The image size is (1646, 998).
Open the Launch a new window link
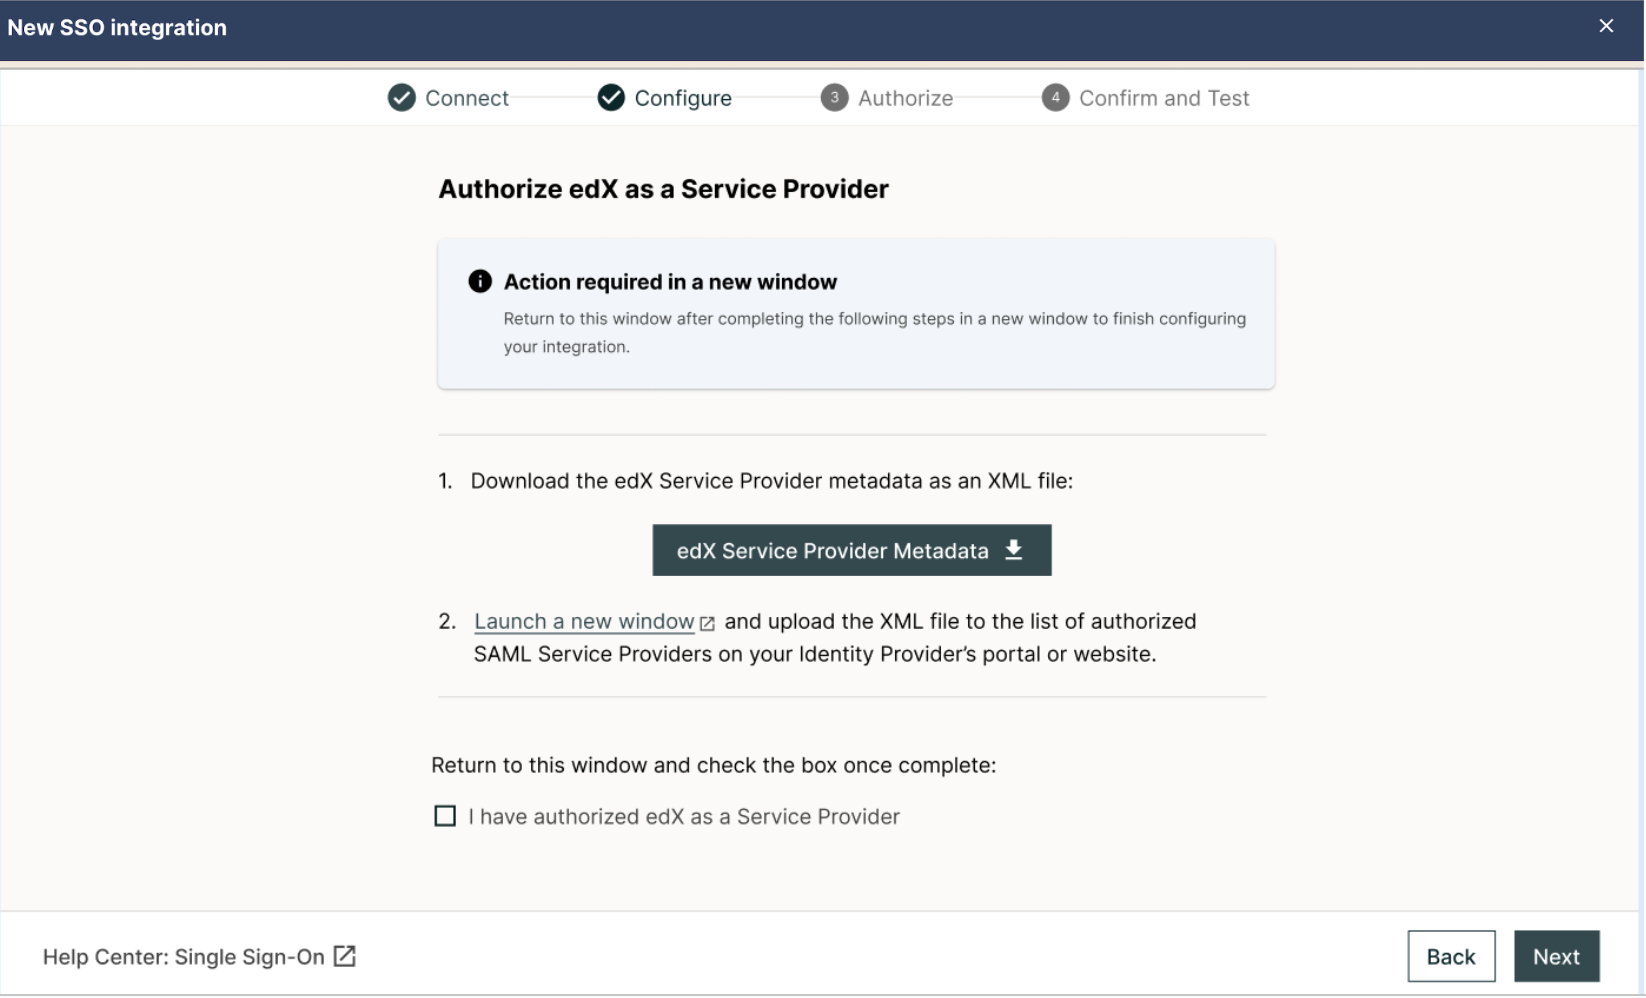[x=583, y=621]
